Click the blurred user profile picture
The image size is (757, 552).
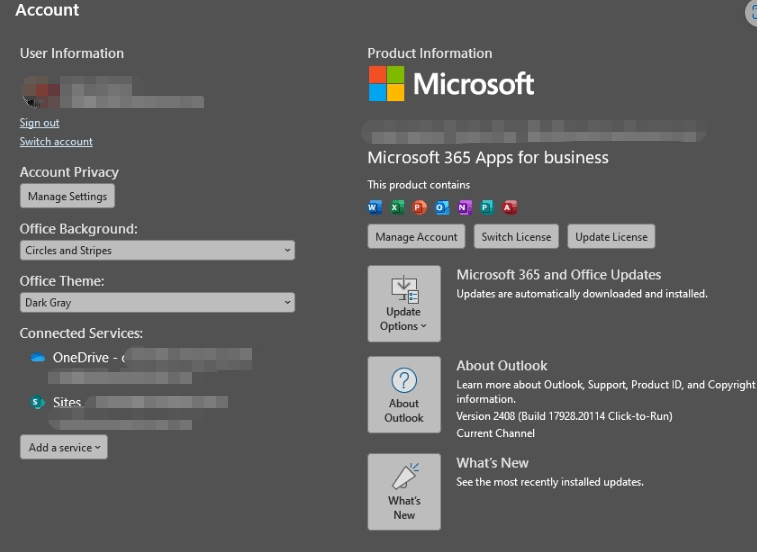click(x=41, y=92)
